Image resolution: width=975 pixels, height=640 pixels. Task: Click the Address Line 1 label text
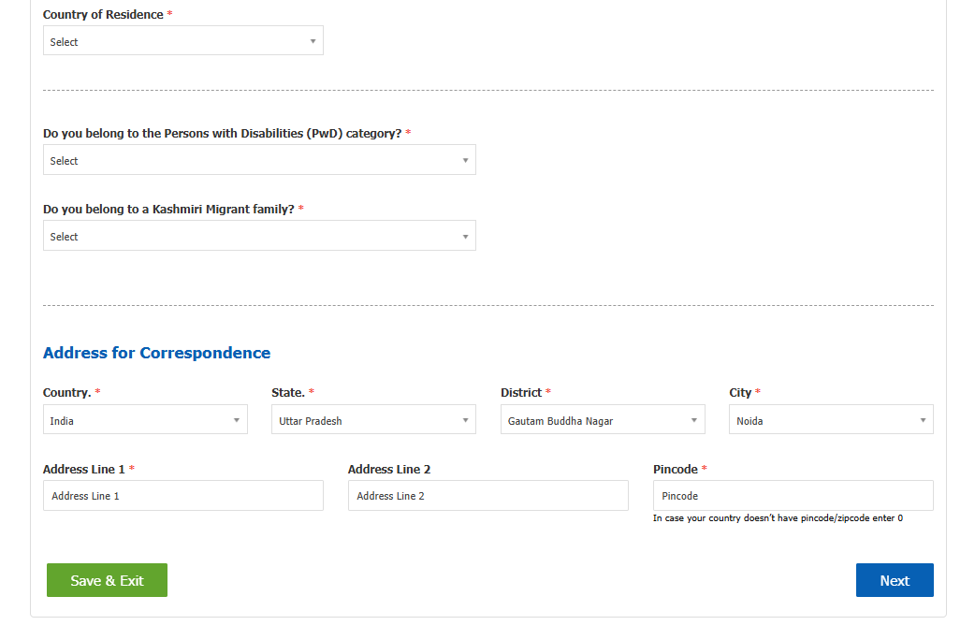(84, 469)
